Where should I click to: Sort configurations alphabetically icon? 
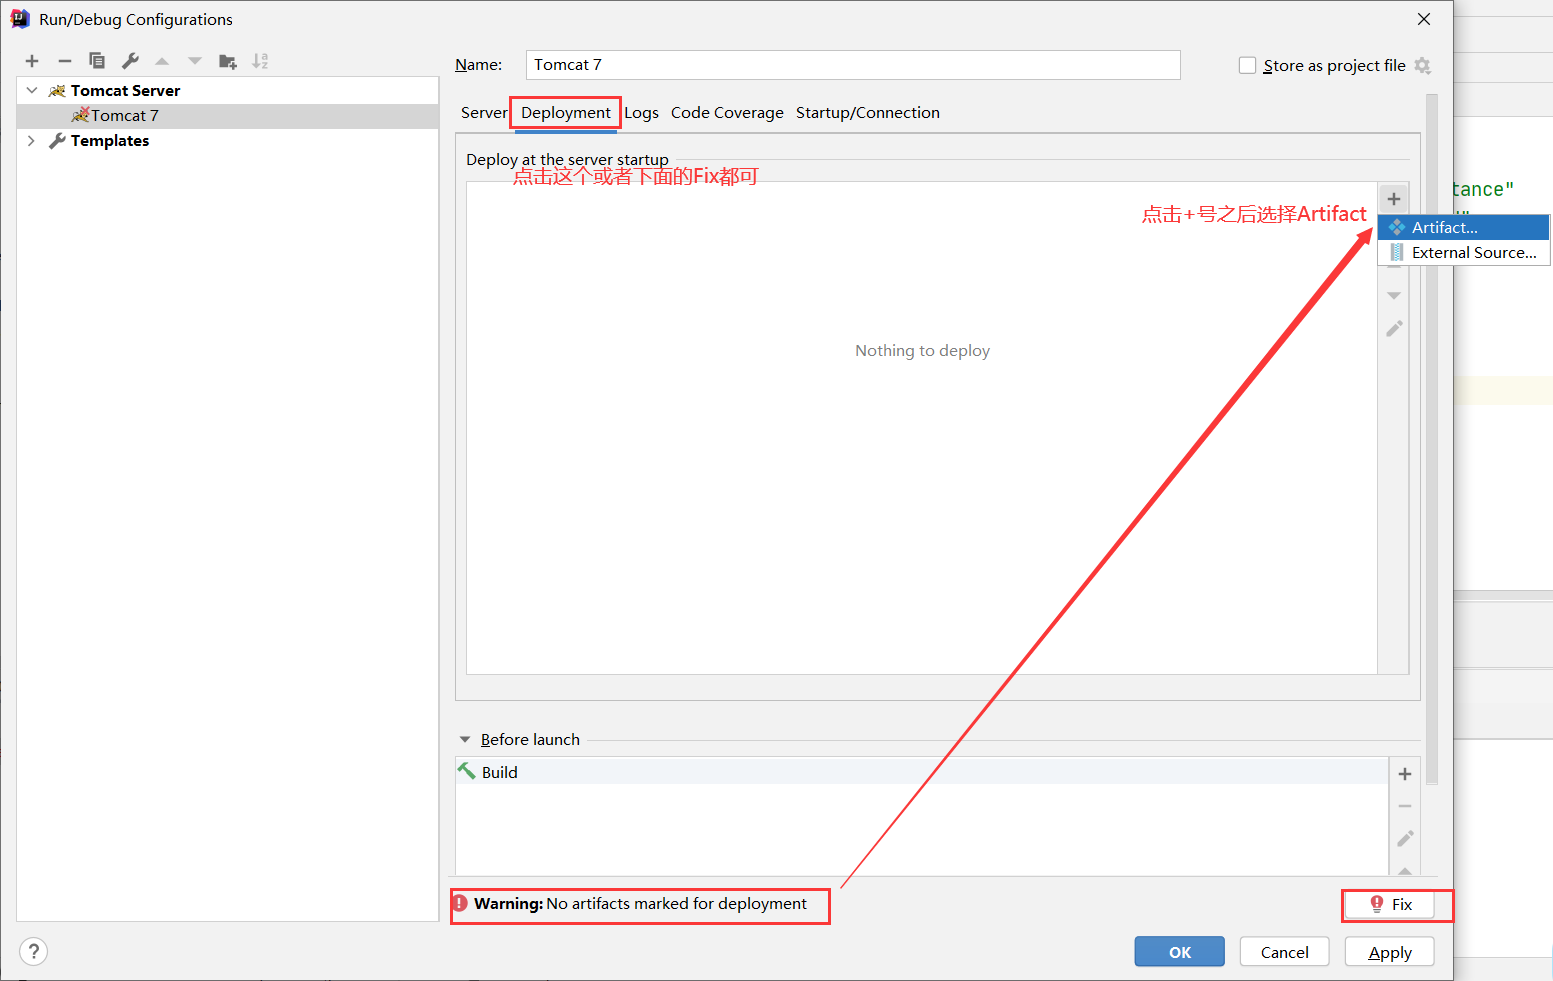(x=260, y=61)
